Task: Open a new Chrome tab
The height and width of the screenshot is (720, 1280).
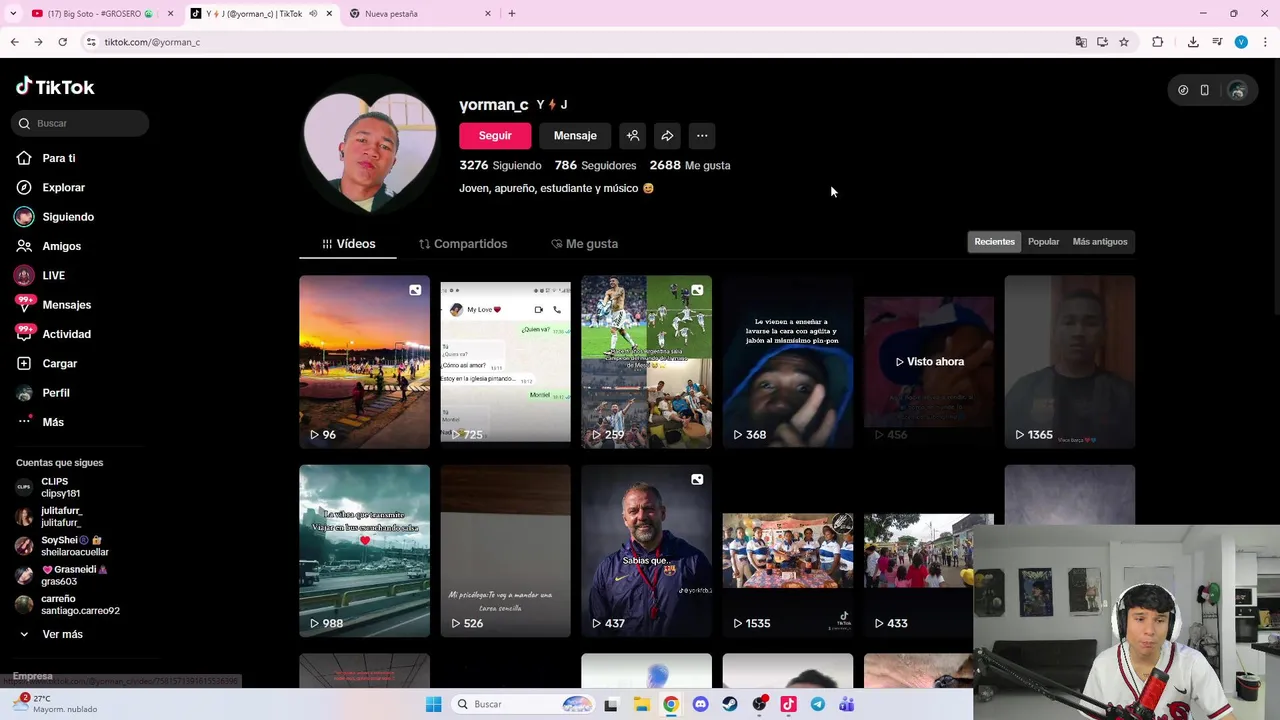Action: click(512, 14)
